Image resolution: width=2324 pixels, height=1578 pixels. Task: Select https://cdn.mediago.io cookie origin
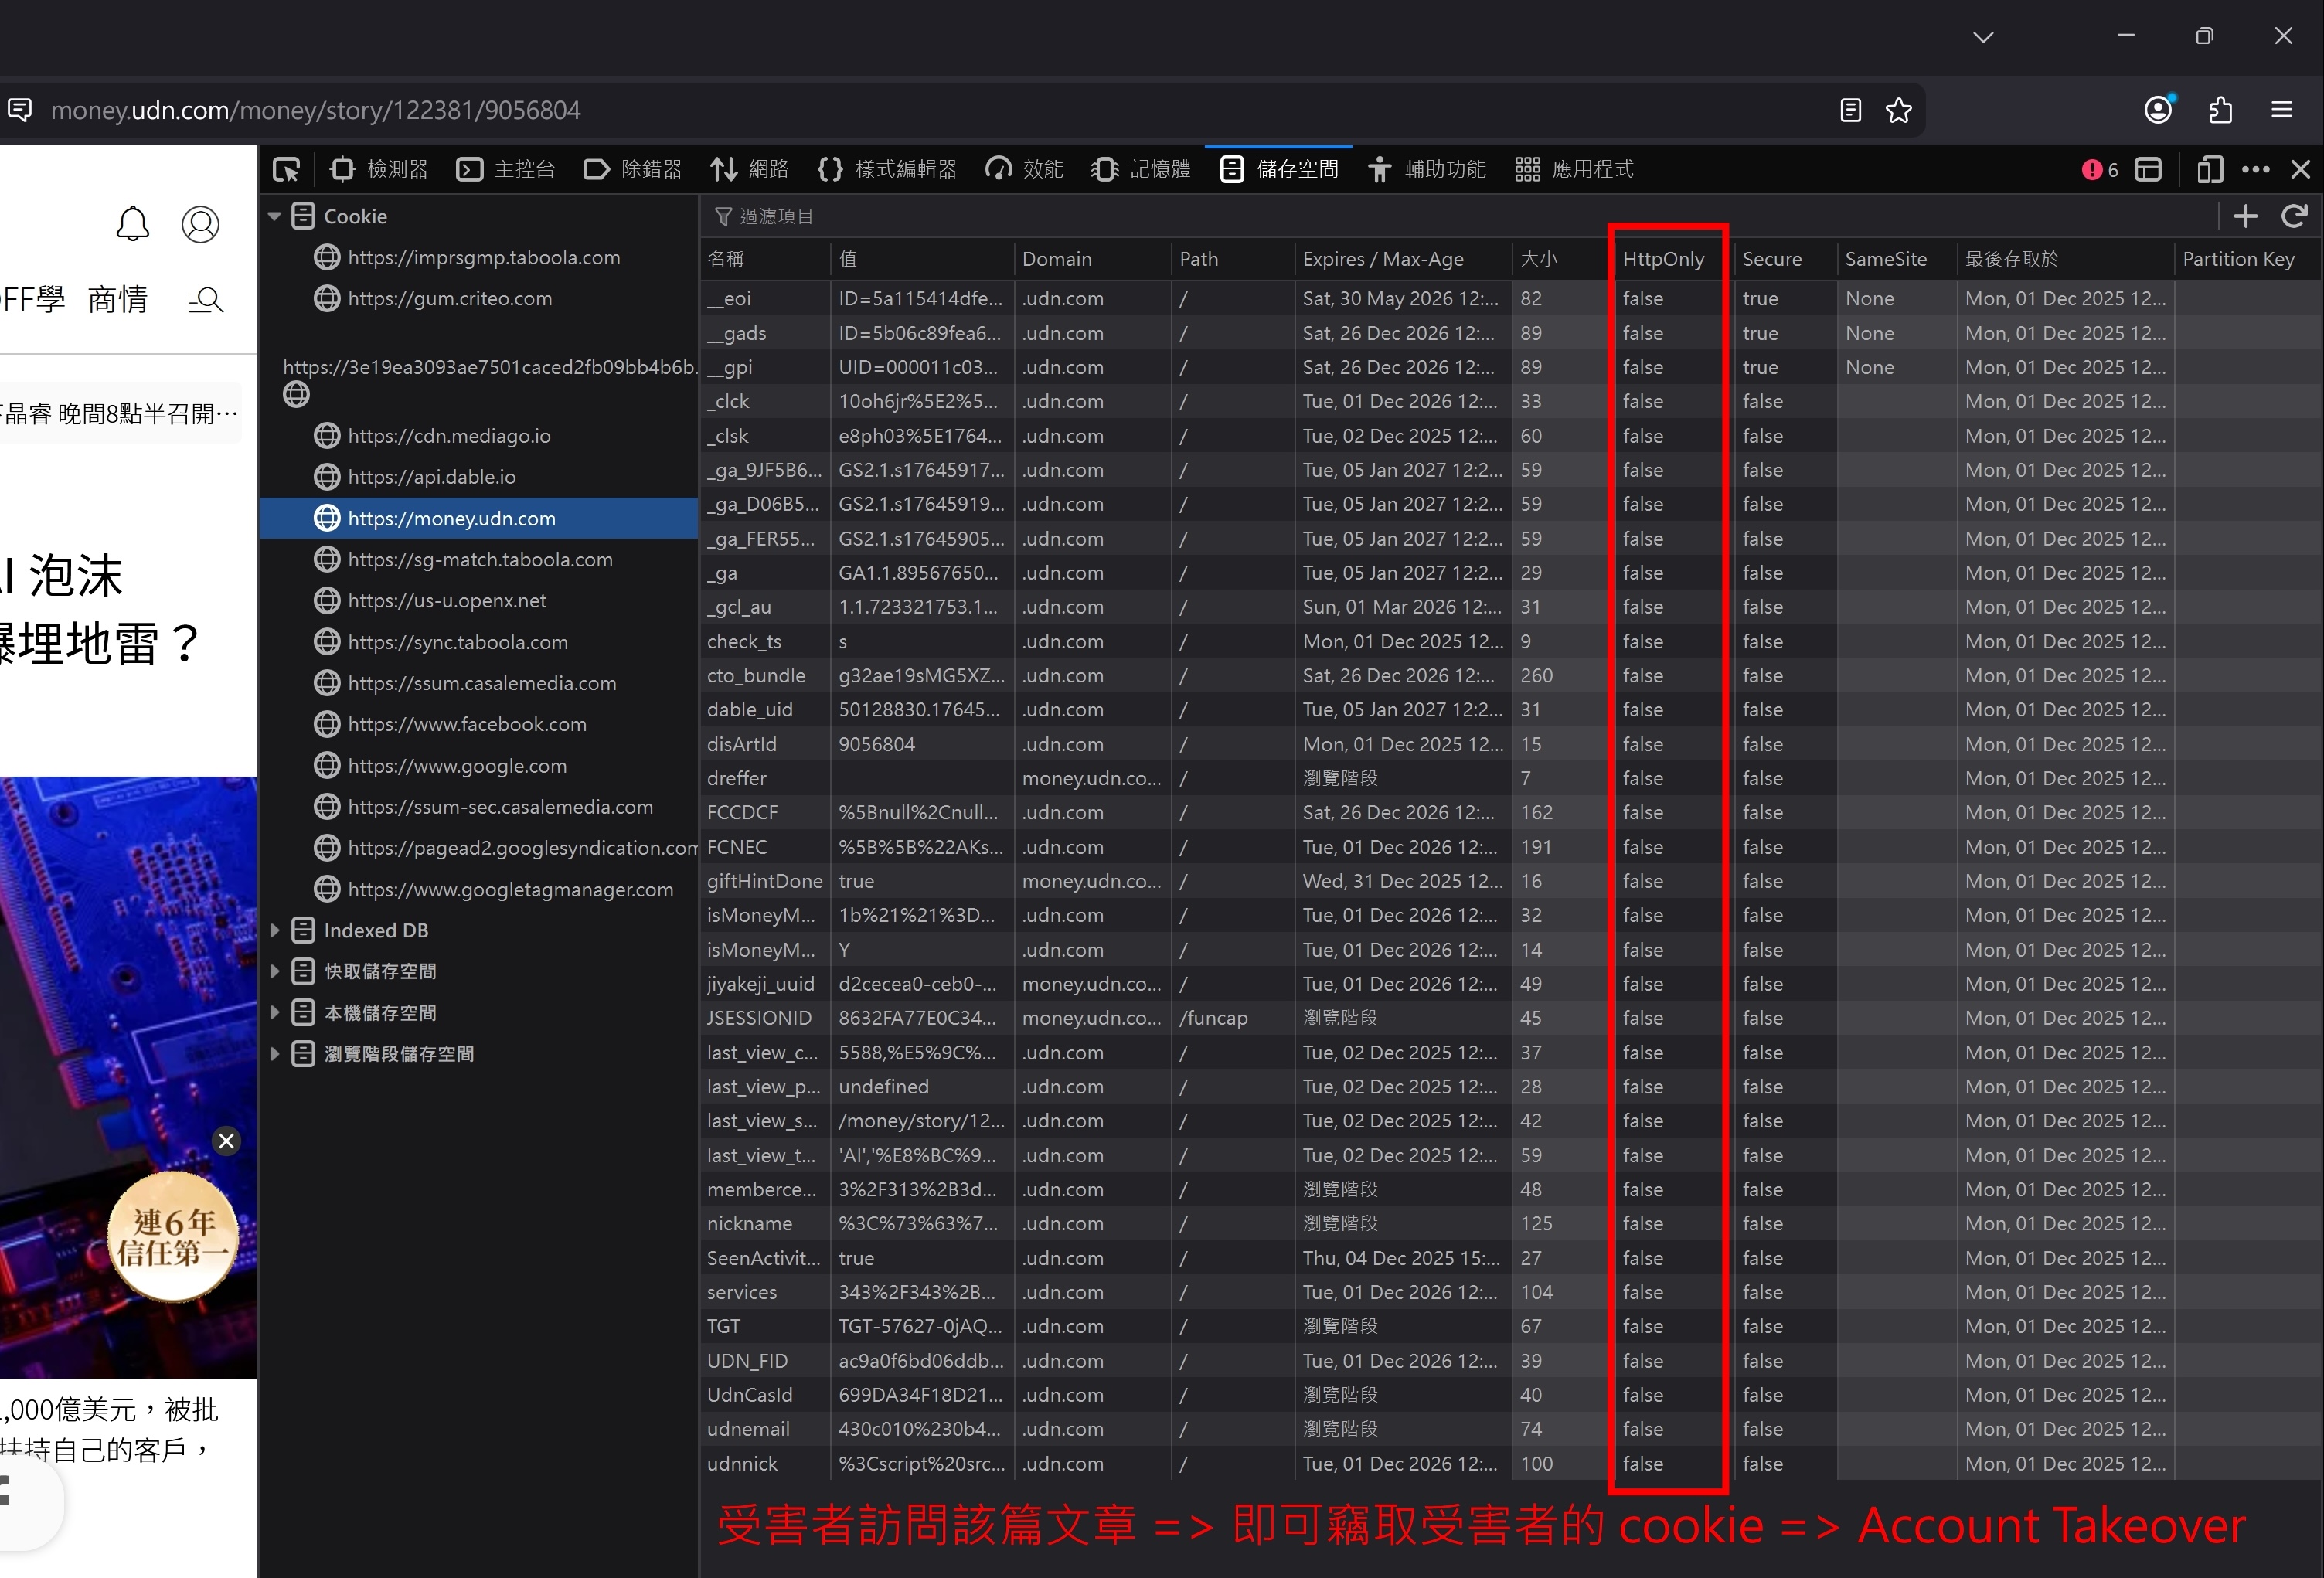point(478,436)
